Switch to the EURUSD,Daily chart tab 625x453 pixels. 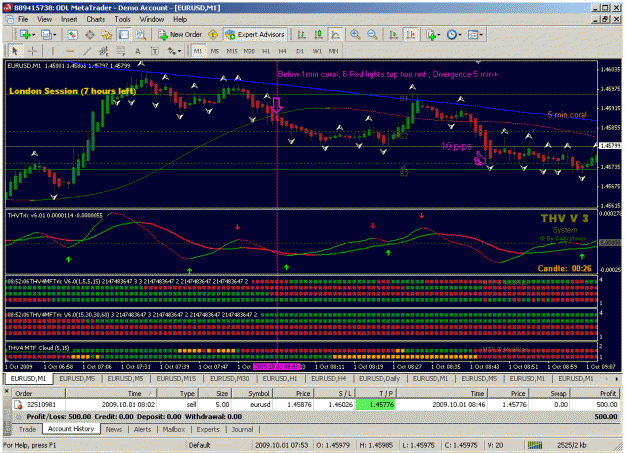click(x=379, y=378)
